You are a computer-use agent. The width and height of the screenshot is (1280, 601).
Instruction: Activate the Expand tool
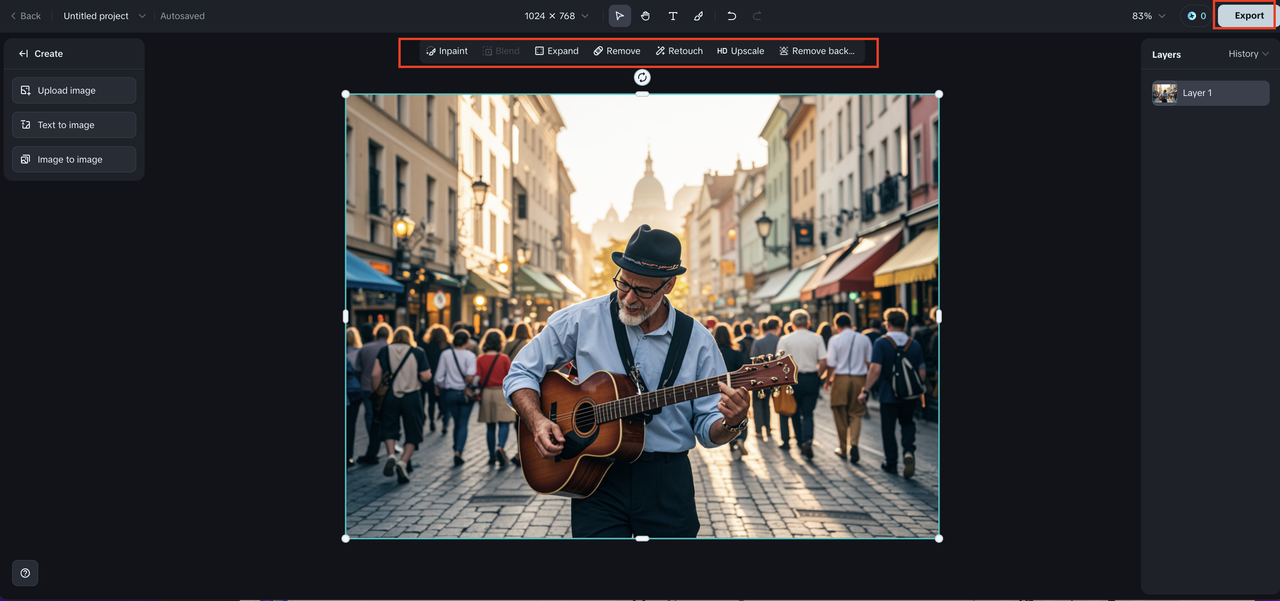tap(557, 51)
